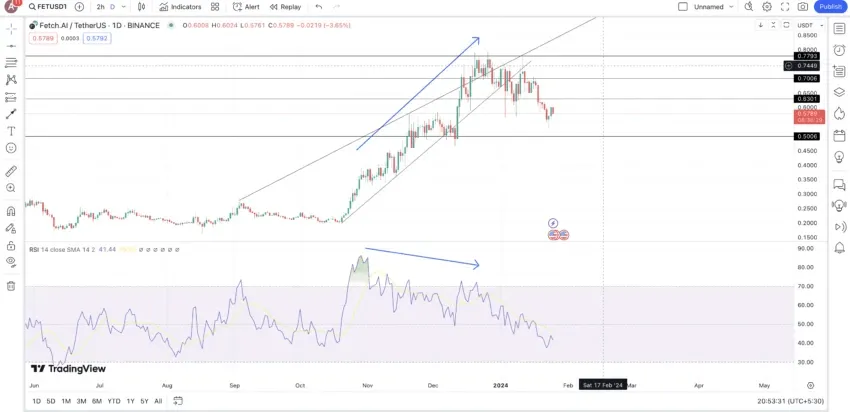Open the FETUSD1 symbol search
This screenshot has height=412, width=850.
click(48, 7)
